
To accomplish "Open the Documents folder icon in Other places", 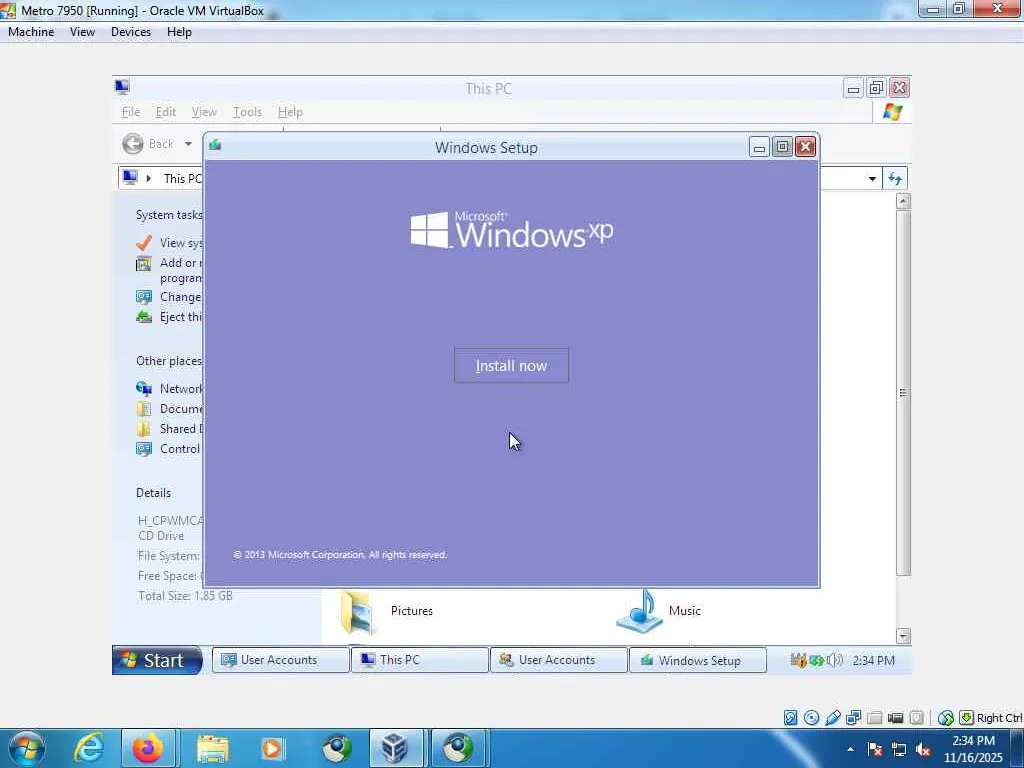I will pyautogui.click(x=144, y=409).
